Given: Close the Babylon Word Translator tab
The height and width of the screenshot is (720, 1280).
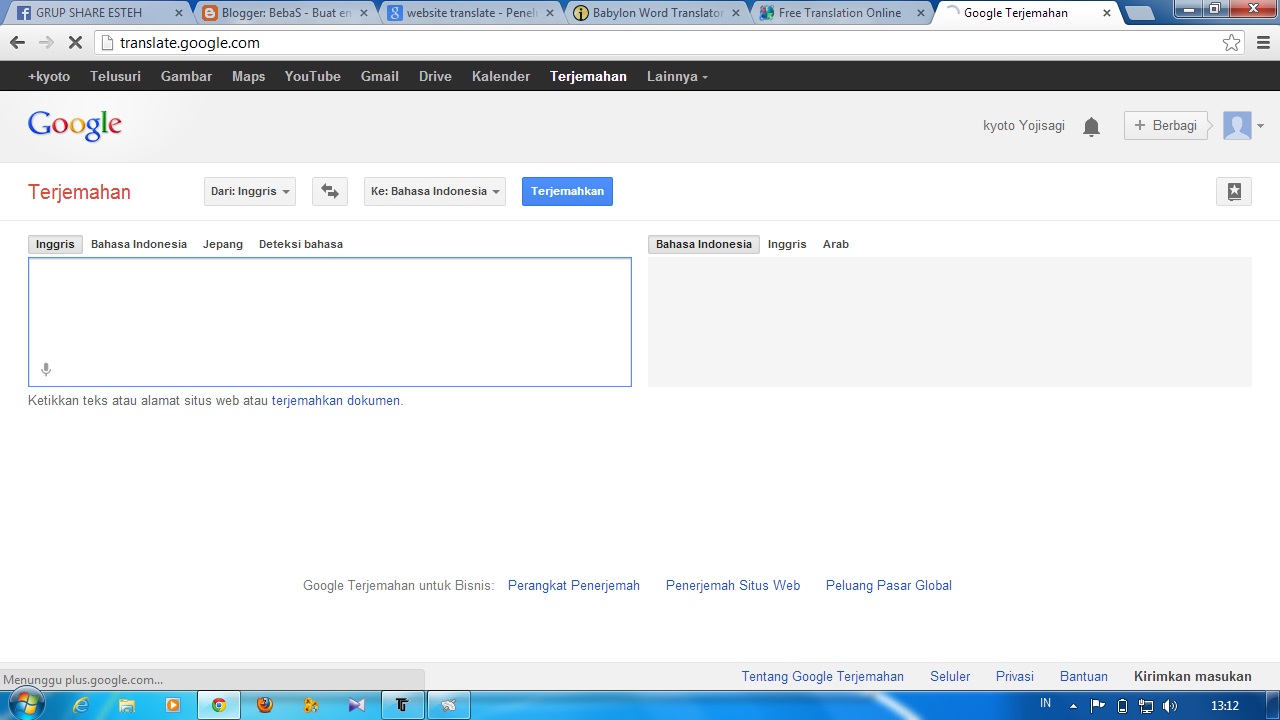Looking at the screenshot, I should (x=735, y=14).
